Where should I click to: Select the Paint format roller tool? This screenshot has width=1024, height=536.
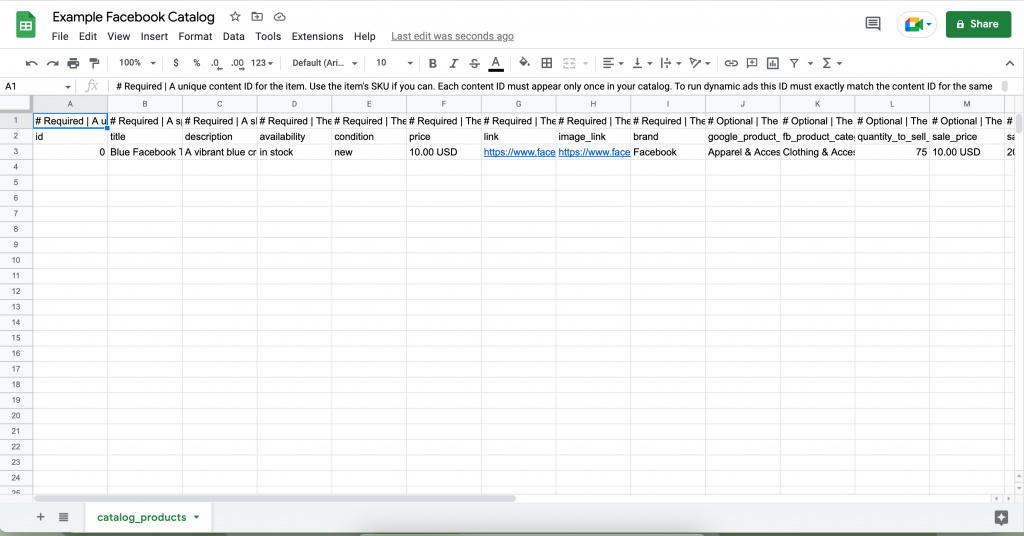click(94, 63)
